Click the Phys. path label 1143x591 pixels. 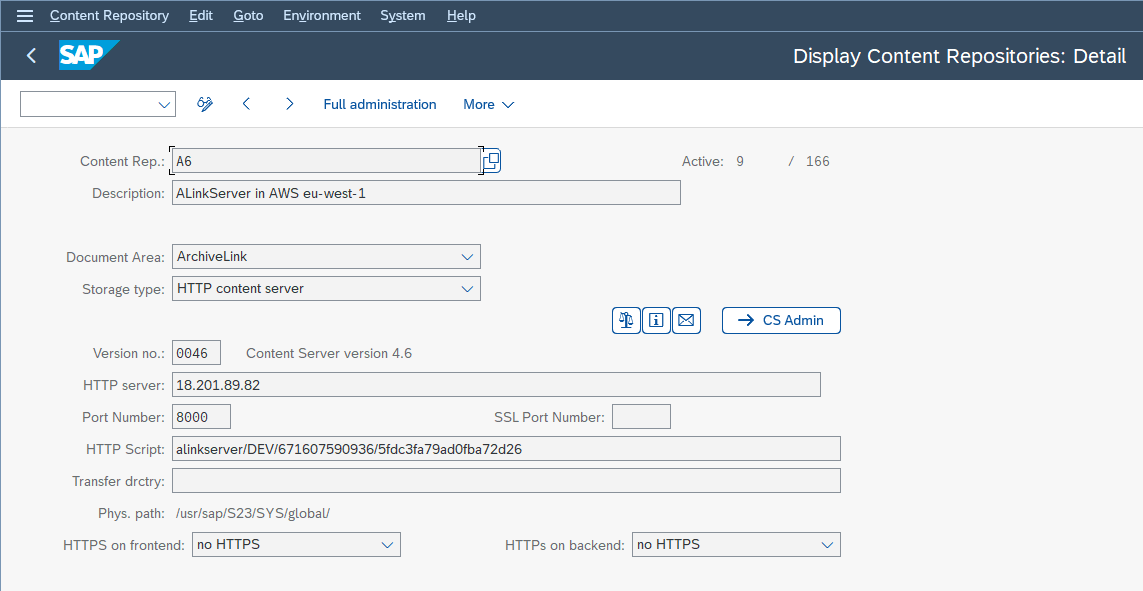(x=131, y=513)
